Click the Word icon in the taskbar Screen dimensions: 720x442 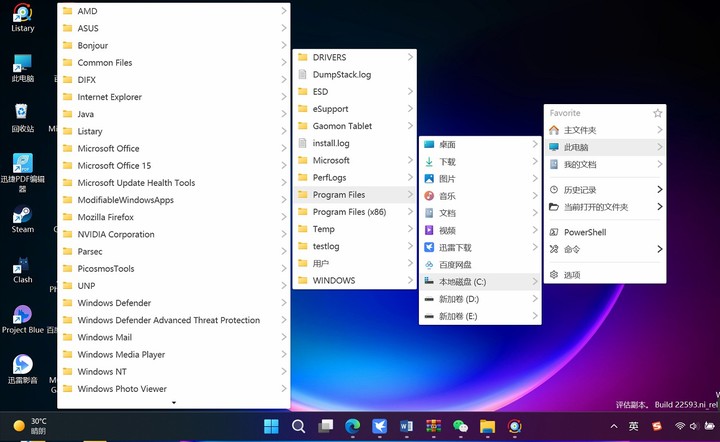406,426
